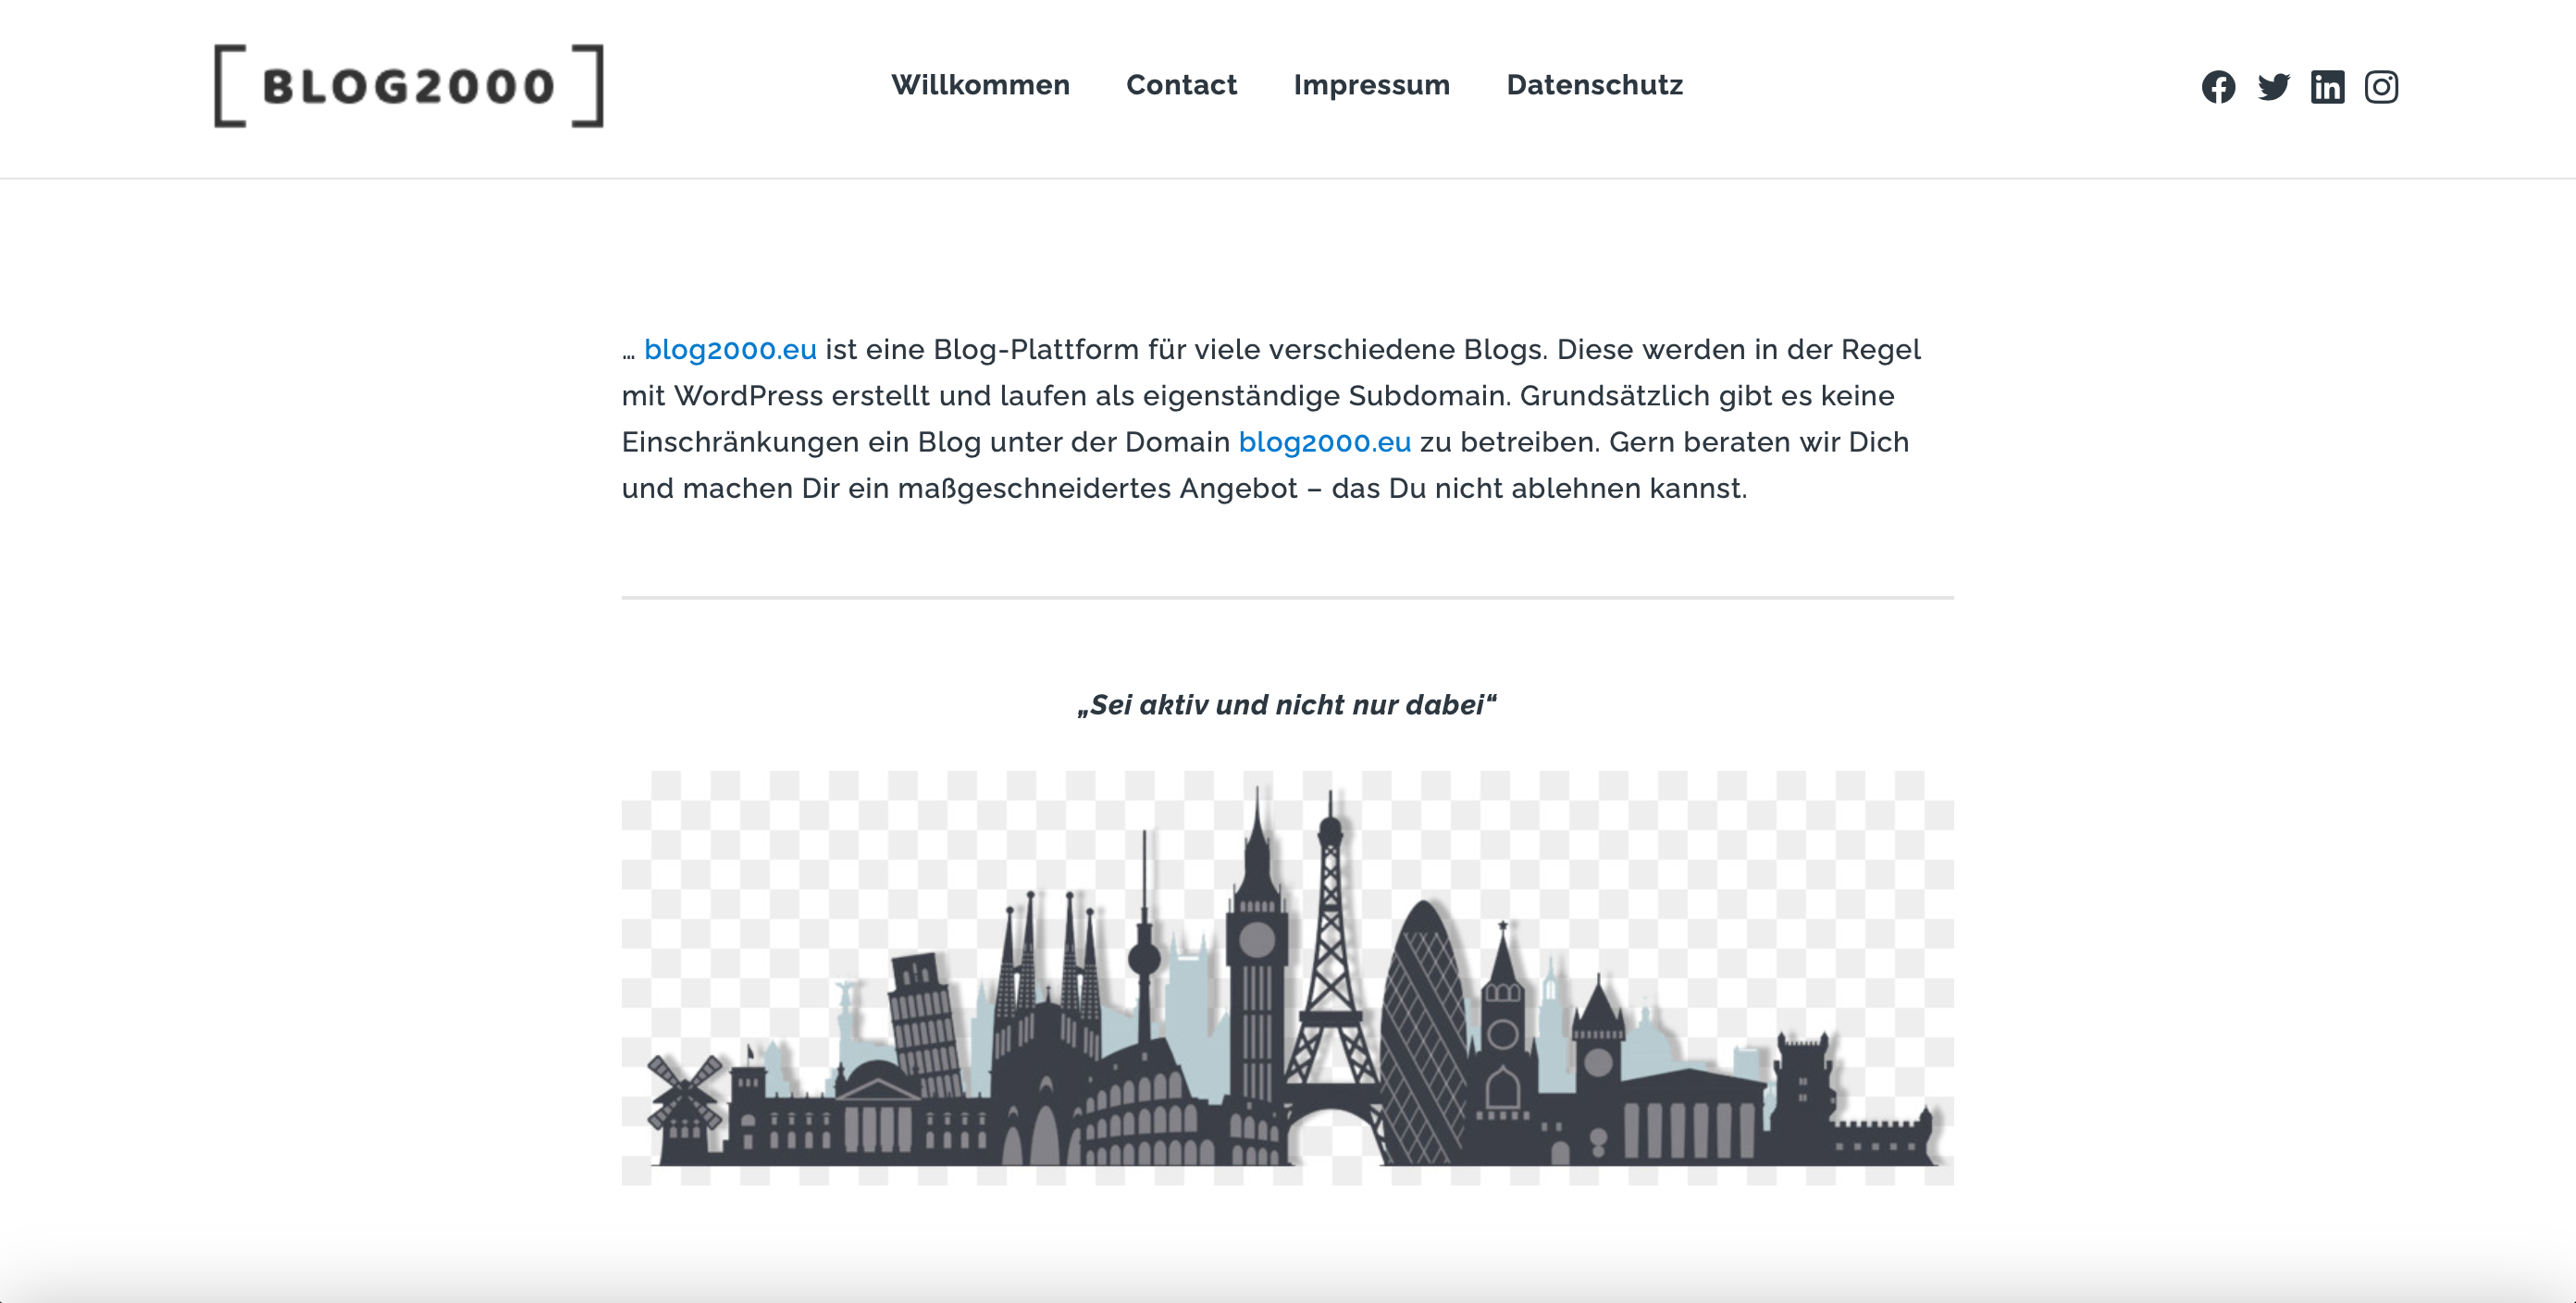Viewport: 2576px width, 1303px height.
Task: Follow the first blog2000.eu link in paragraph
Action: [730, 350]
